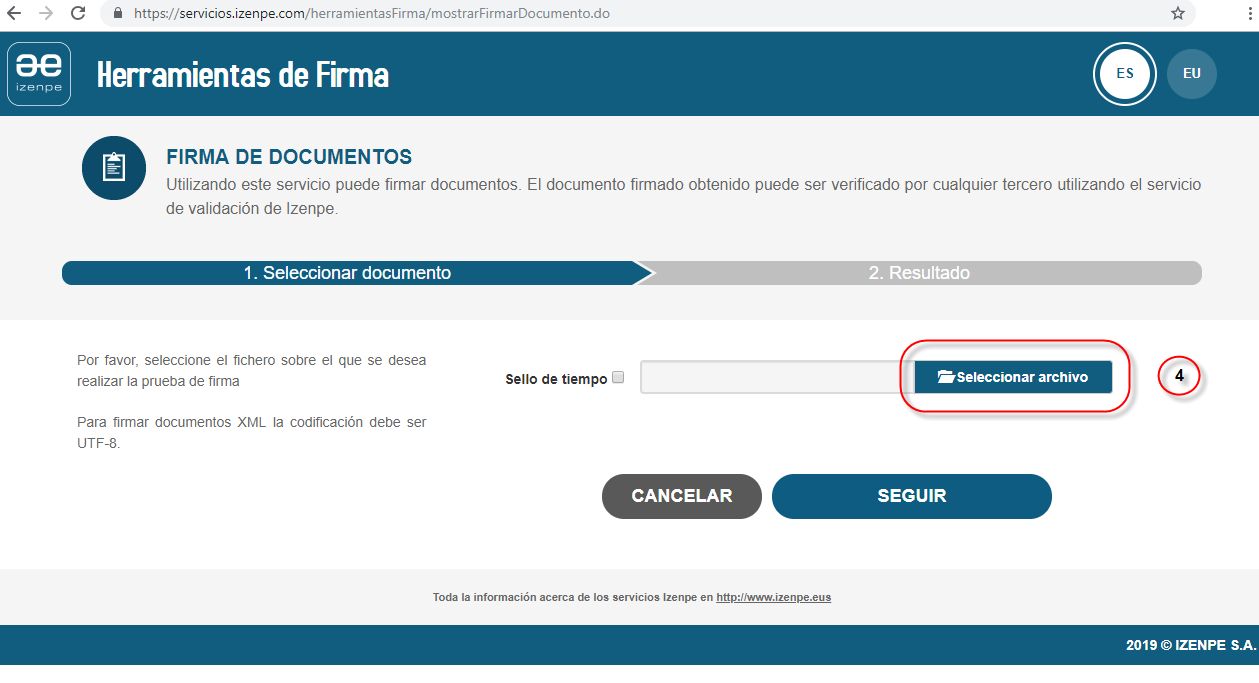Click the Izenpe logo icon
Image resolution: width=1259 pixels, height=683 pixels.
[39, 74]
